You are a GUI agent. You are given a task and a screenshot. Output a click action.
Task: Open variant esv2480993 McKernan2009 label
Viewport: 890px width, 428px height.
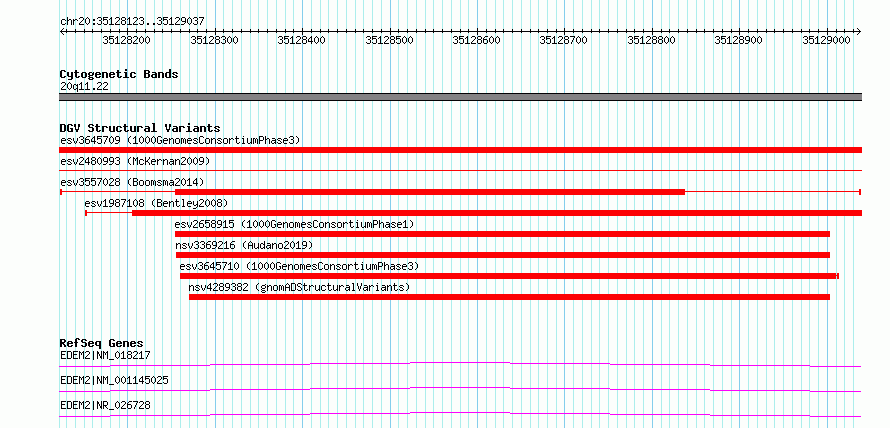(x=135, y=162)
